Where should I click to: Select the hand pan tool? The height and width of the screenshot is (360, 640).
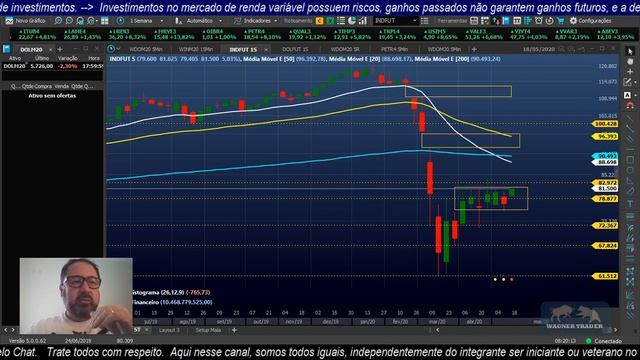pos(630,62)
